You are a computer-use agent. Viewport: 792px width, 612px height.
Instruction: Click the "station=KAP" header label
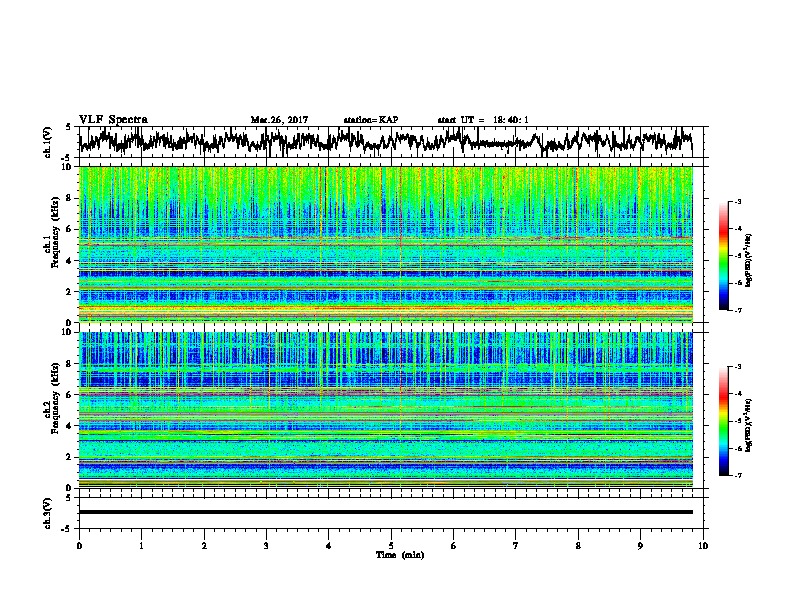[371, 120]
